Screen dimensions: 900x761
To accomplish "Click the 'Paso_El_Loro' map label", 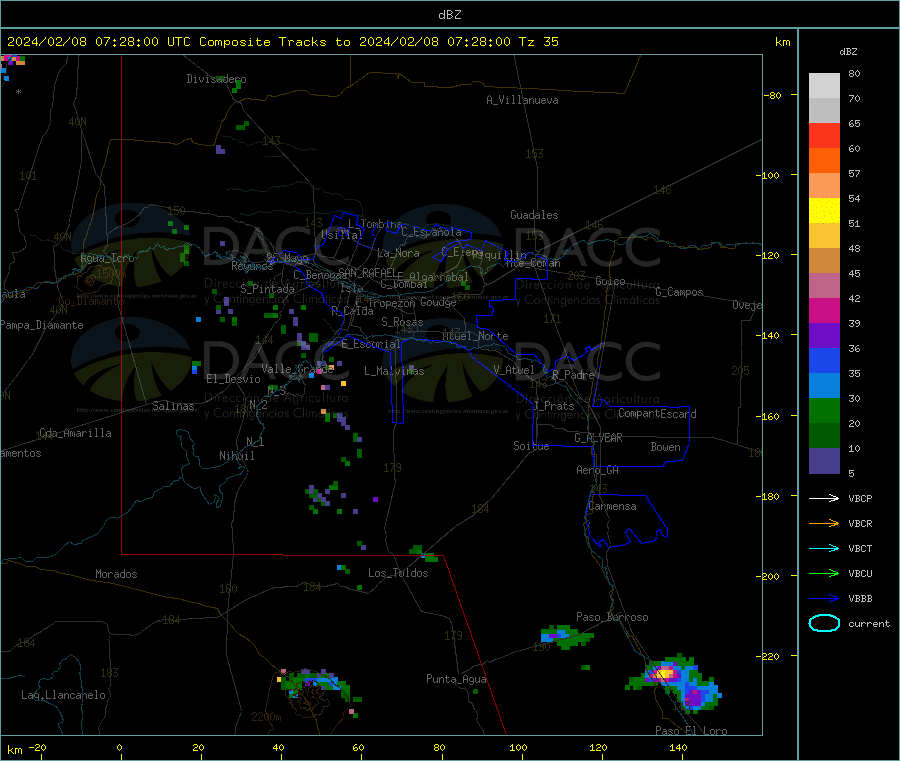I will coord(691,731).
